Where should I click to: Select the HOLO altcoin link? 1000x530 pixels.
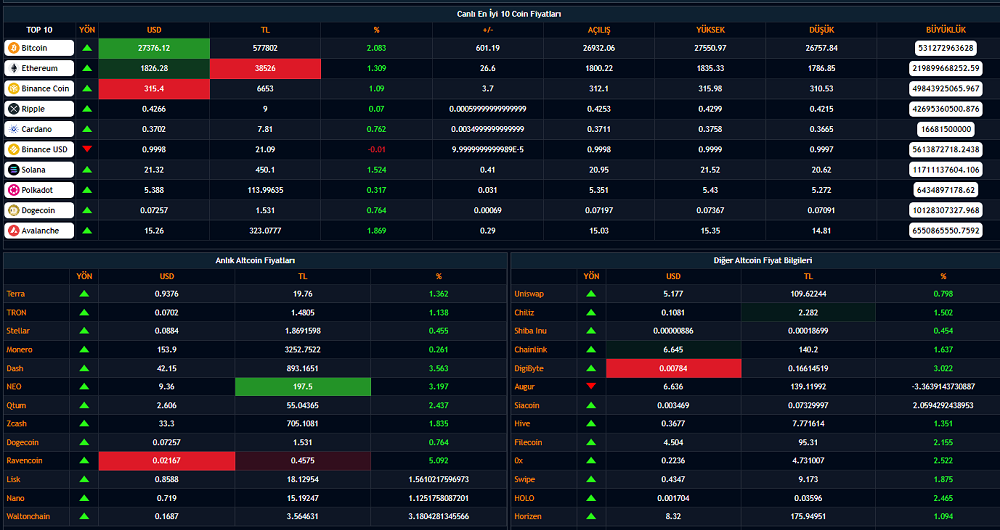coord(524,497)
